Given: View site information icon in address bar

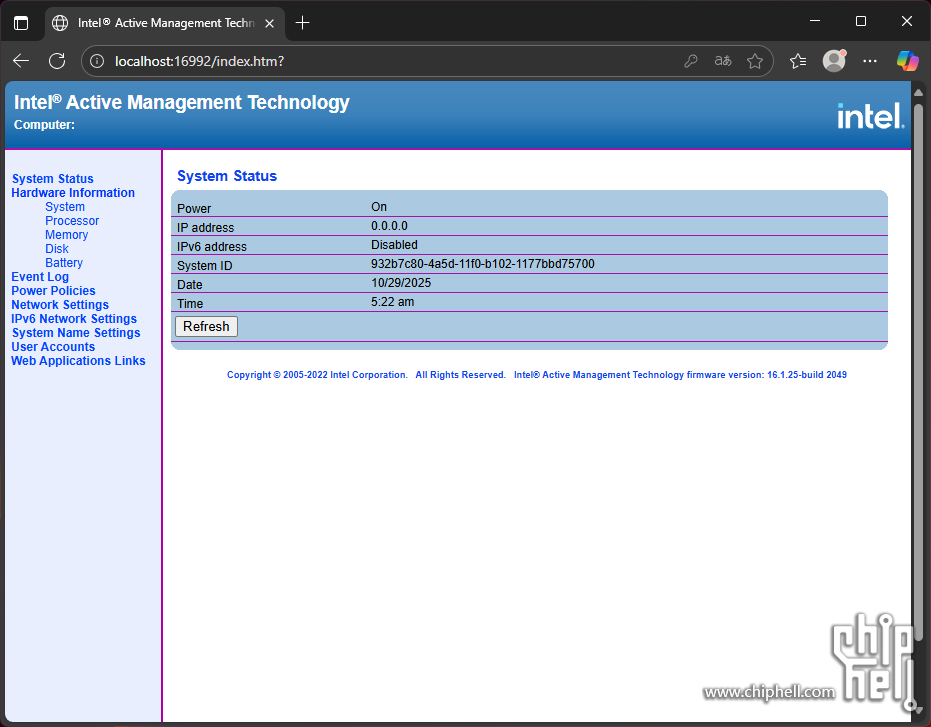Looking at the screenshot, I should pos(97,61).
